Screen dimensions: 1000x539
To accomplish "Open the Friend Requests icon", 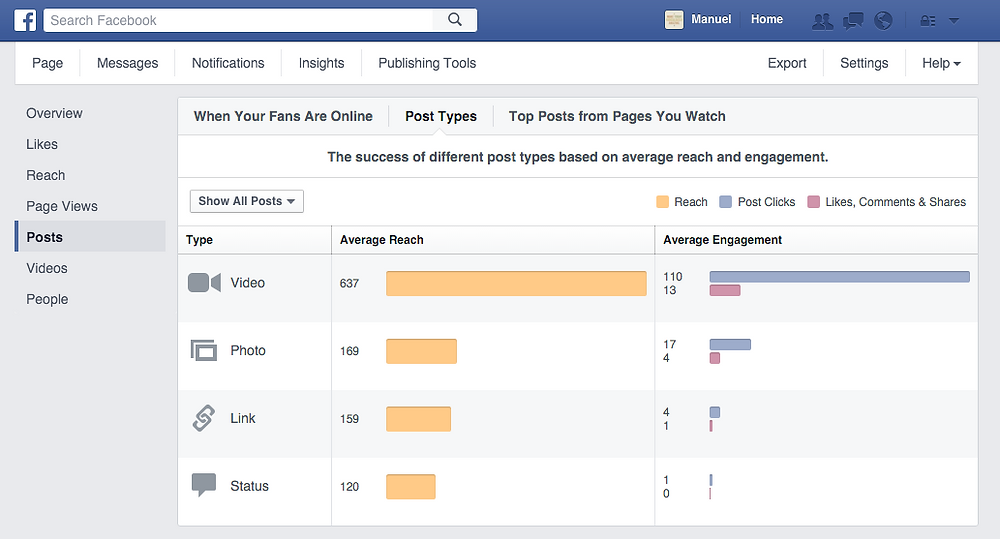I will pyautogui.click(x=823, y=21).
